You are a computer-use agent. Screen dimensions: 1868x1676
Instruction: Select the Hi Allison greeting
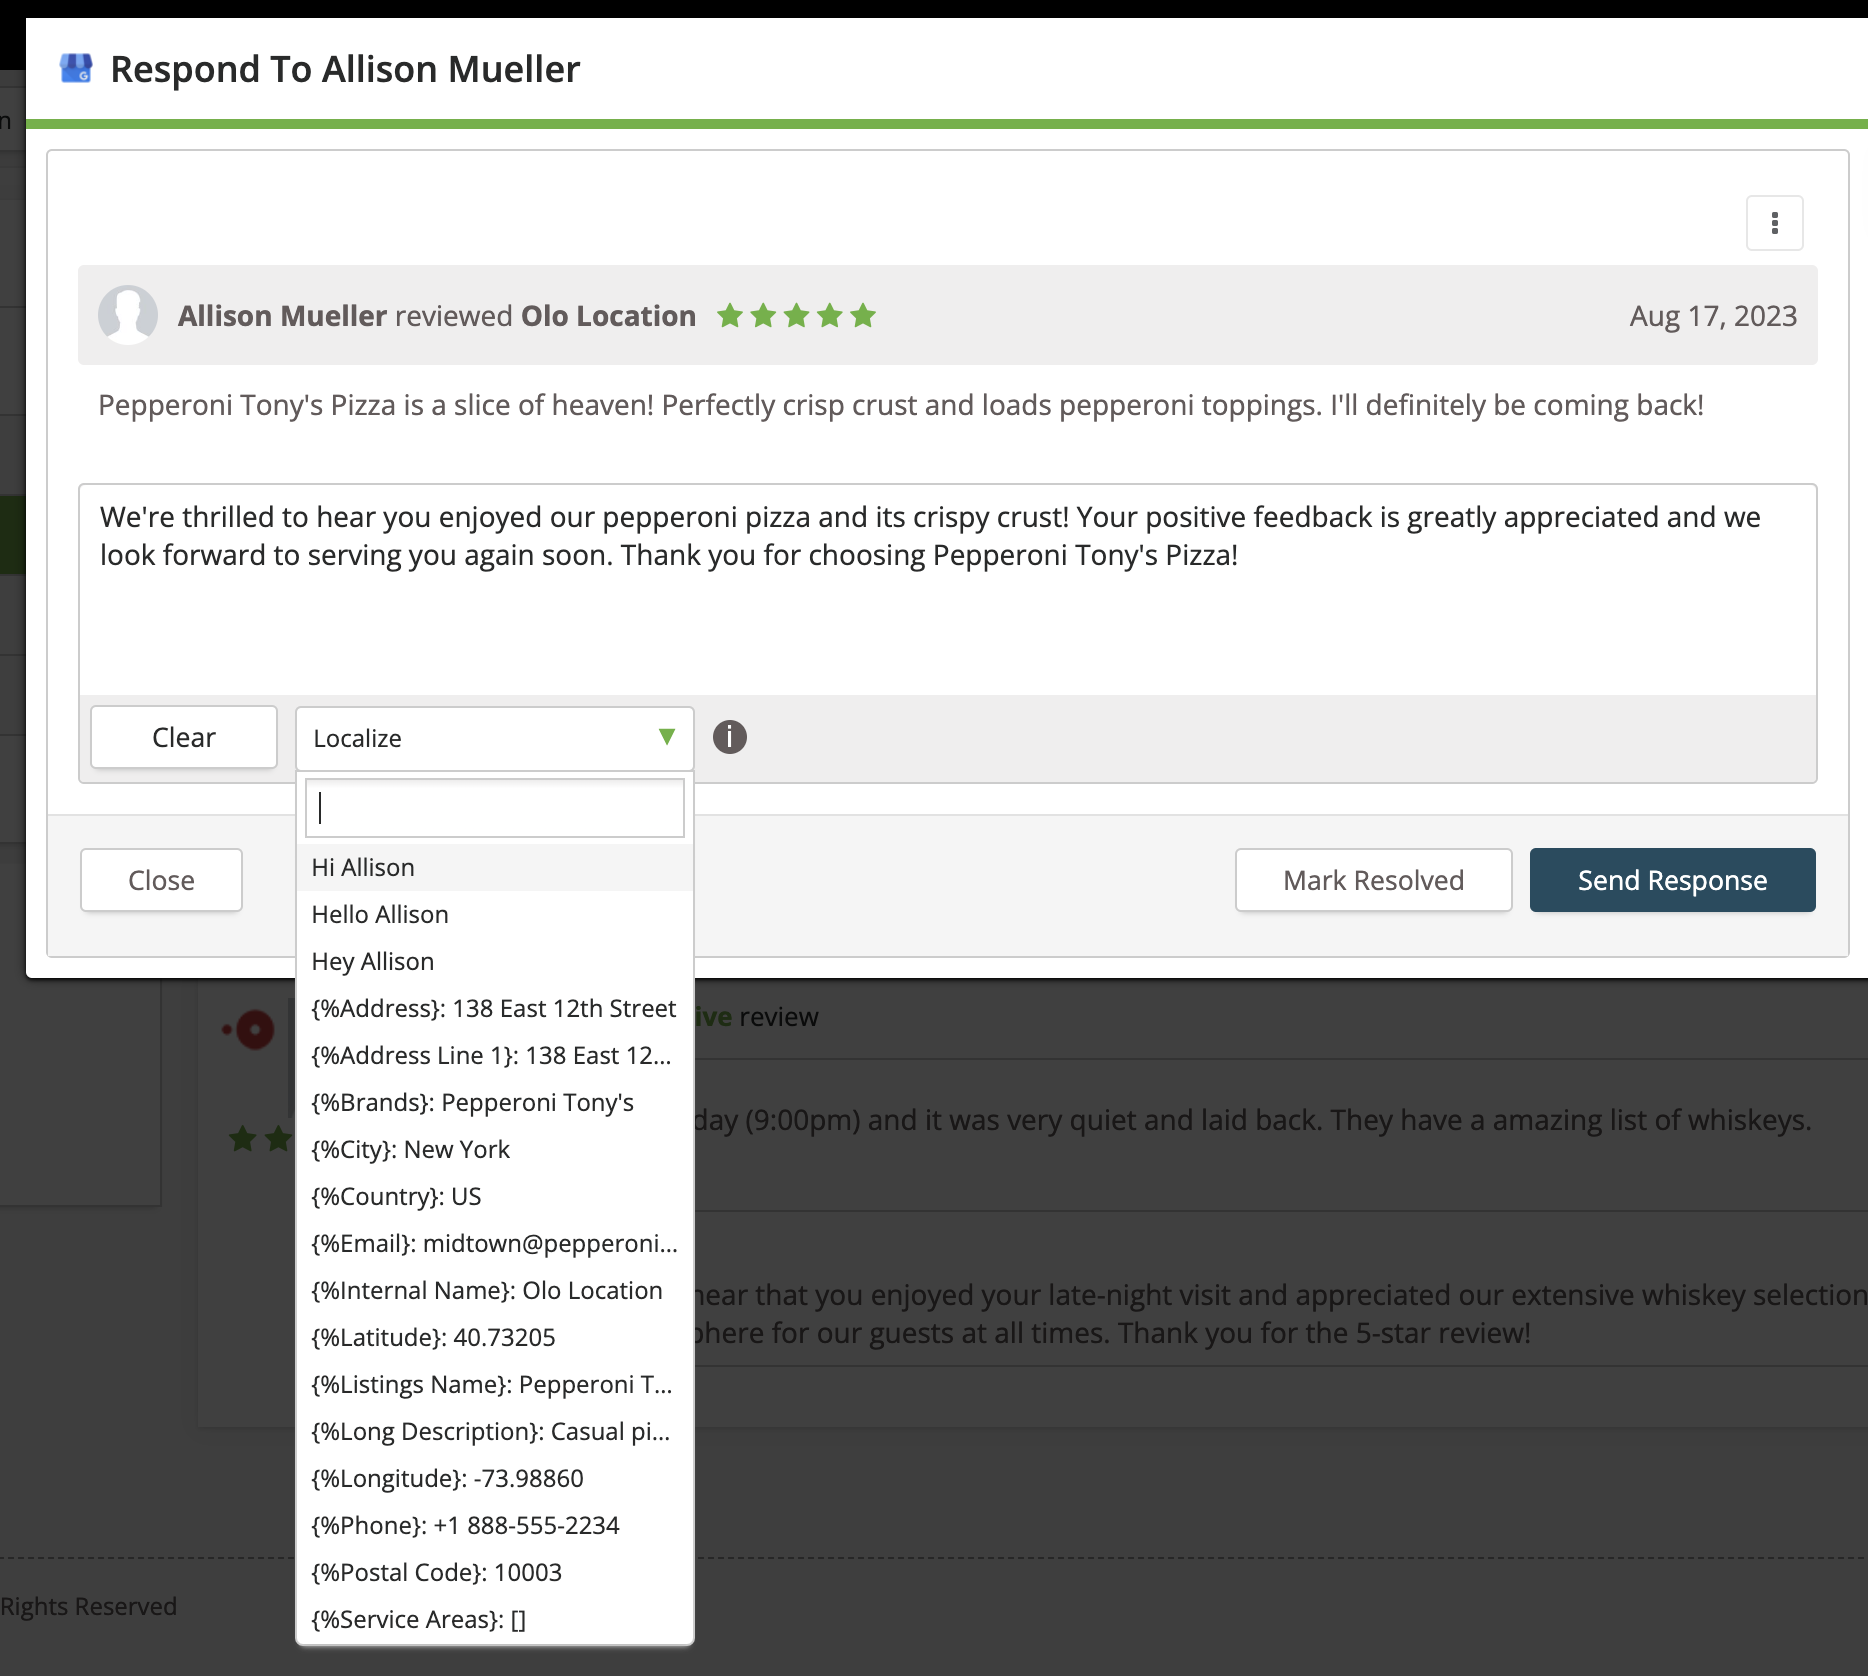[x=495, y=867]
